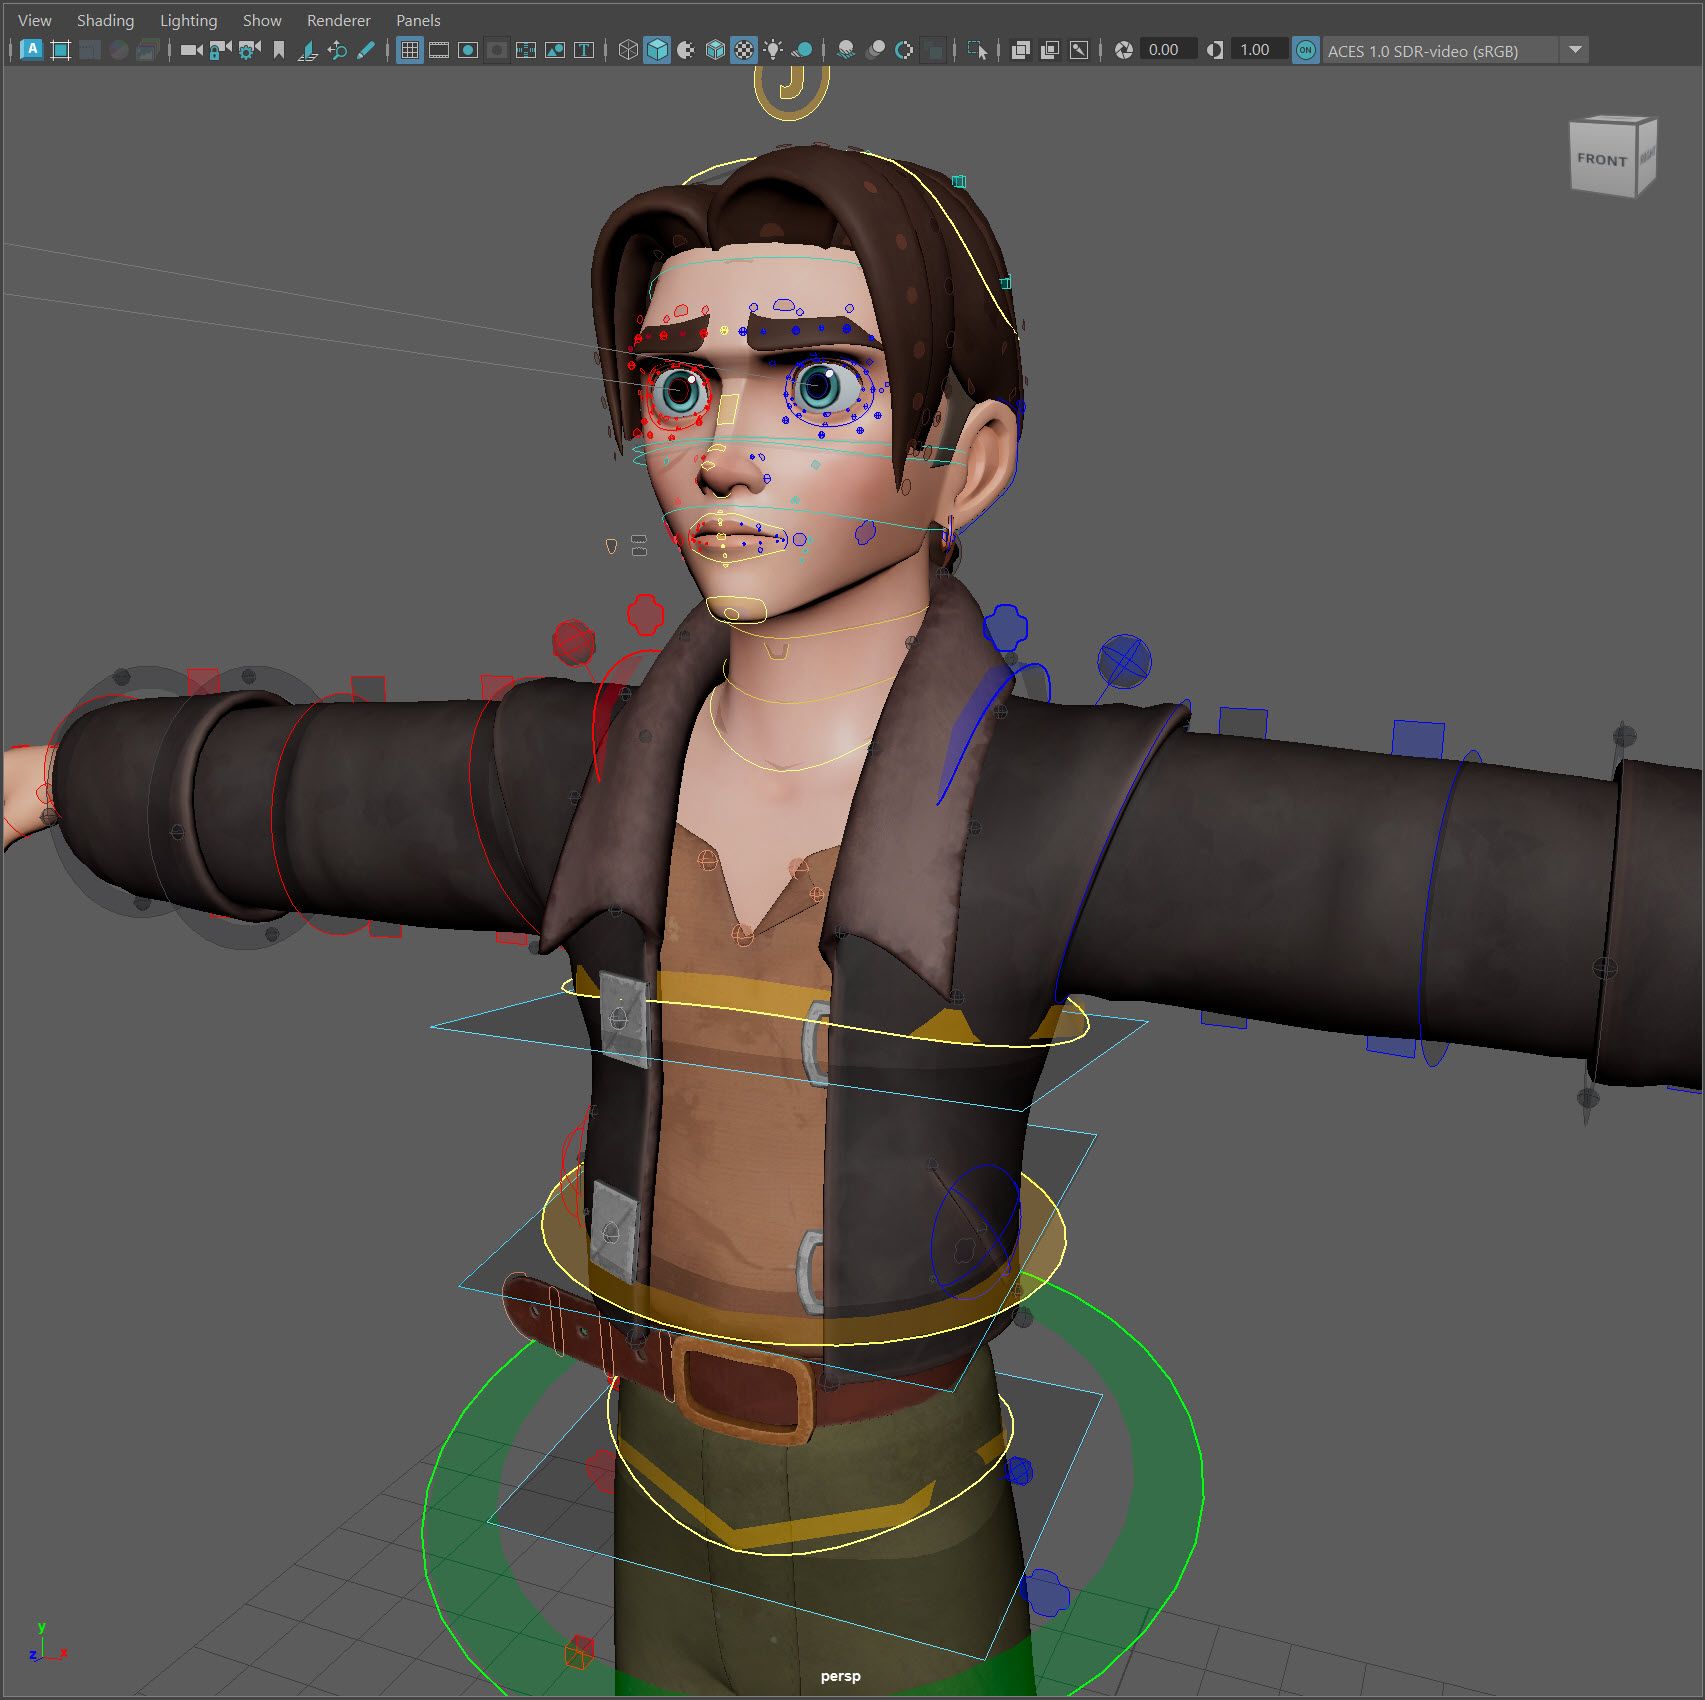Click the blue 'A' icon in panel toolbar
This screenshot has height=1700, width=1705.
(31, 49)
